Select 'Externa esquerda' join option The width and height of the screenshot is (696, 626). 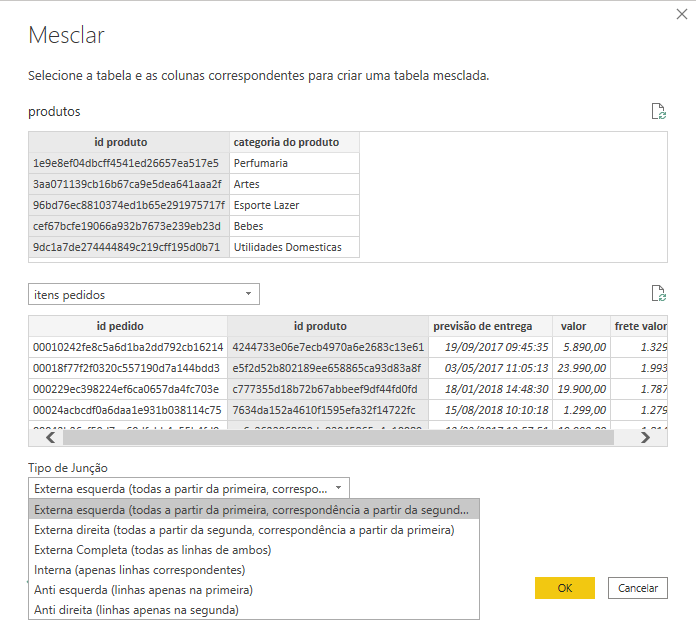pyautogui.click(x=254, y=509)
